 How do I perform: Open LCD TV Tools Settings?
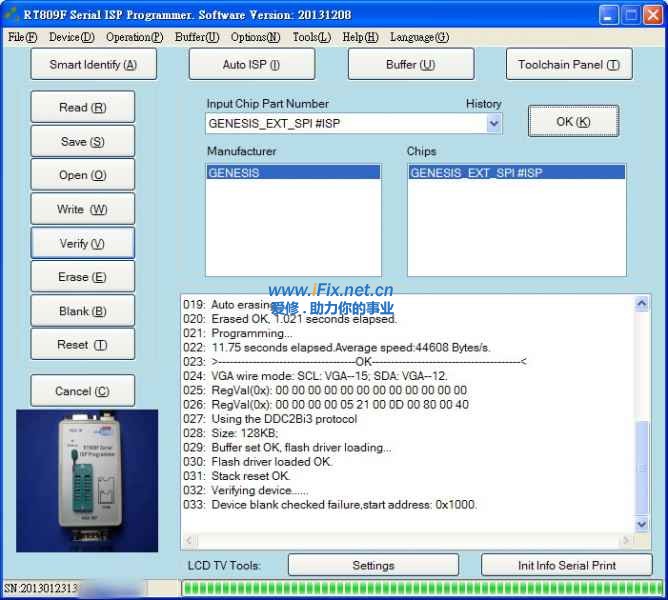click(373, 565)
